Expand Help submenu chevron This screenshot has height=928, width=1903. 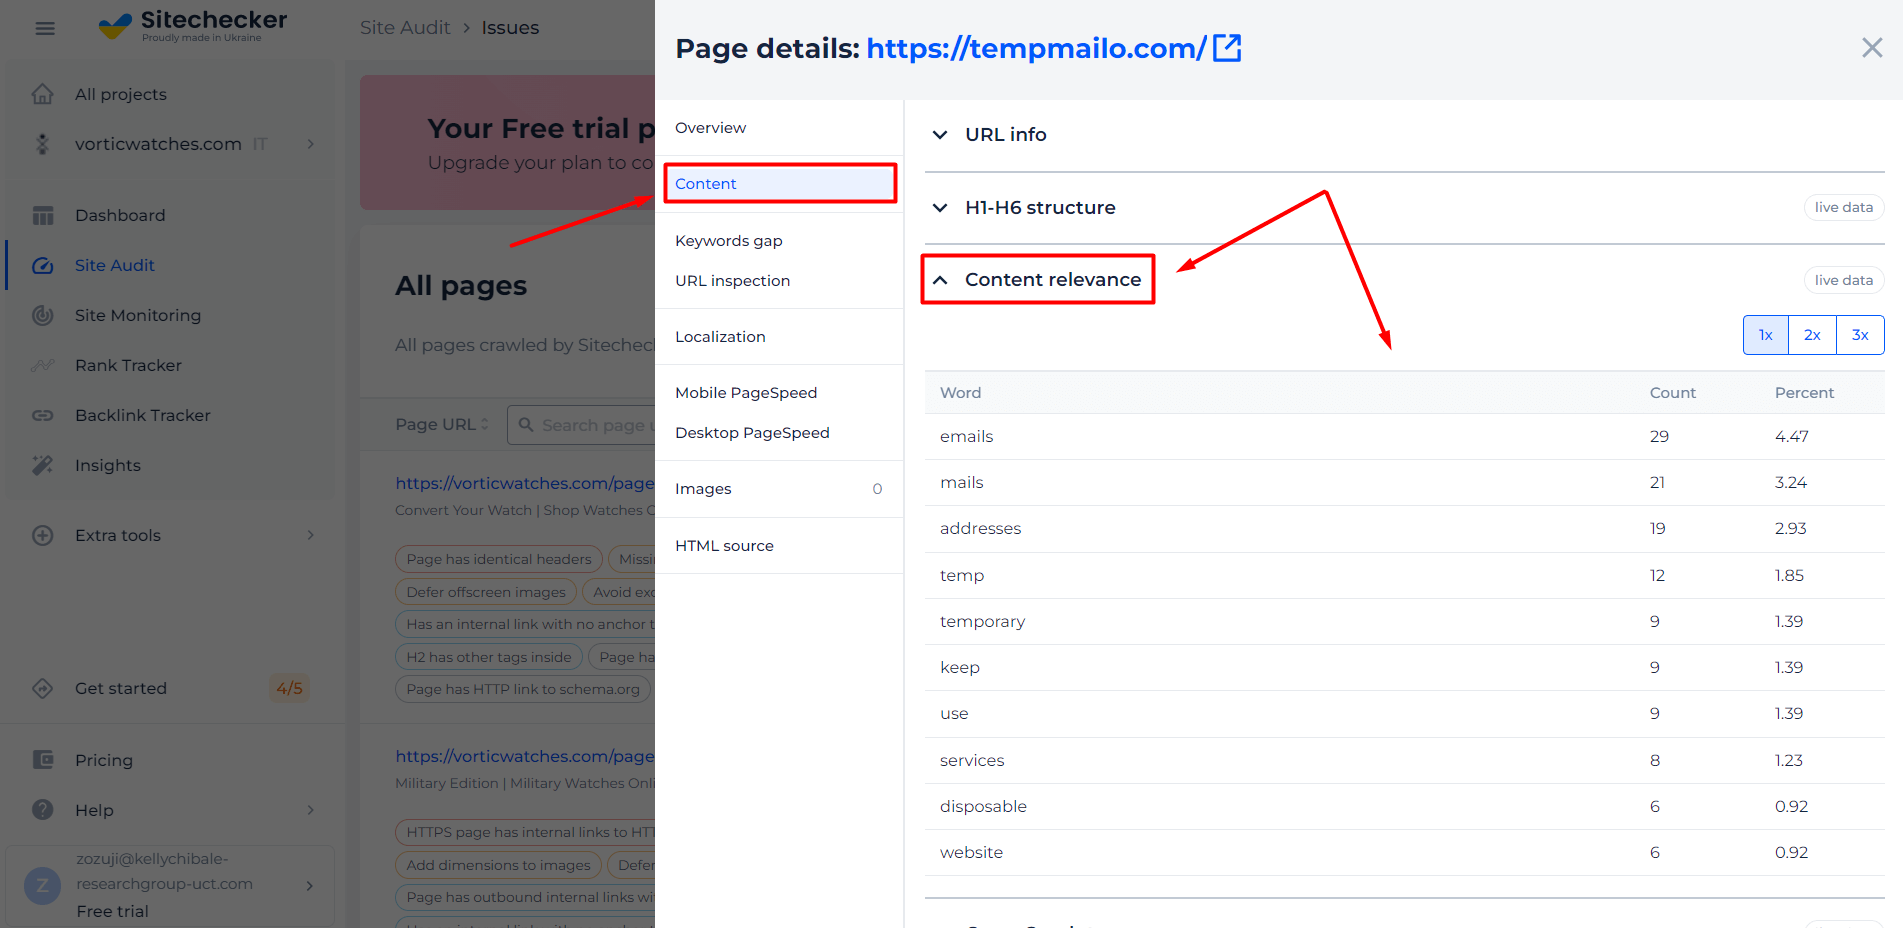coord(311,810)
